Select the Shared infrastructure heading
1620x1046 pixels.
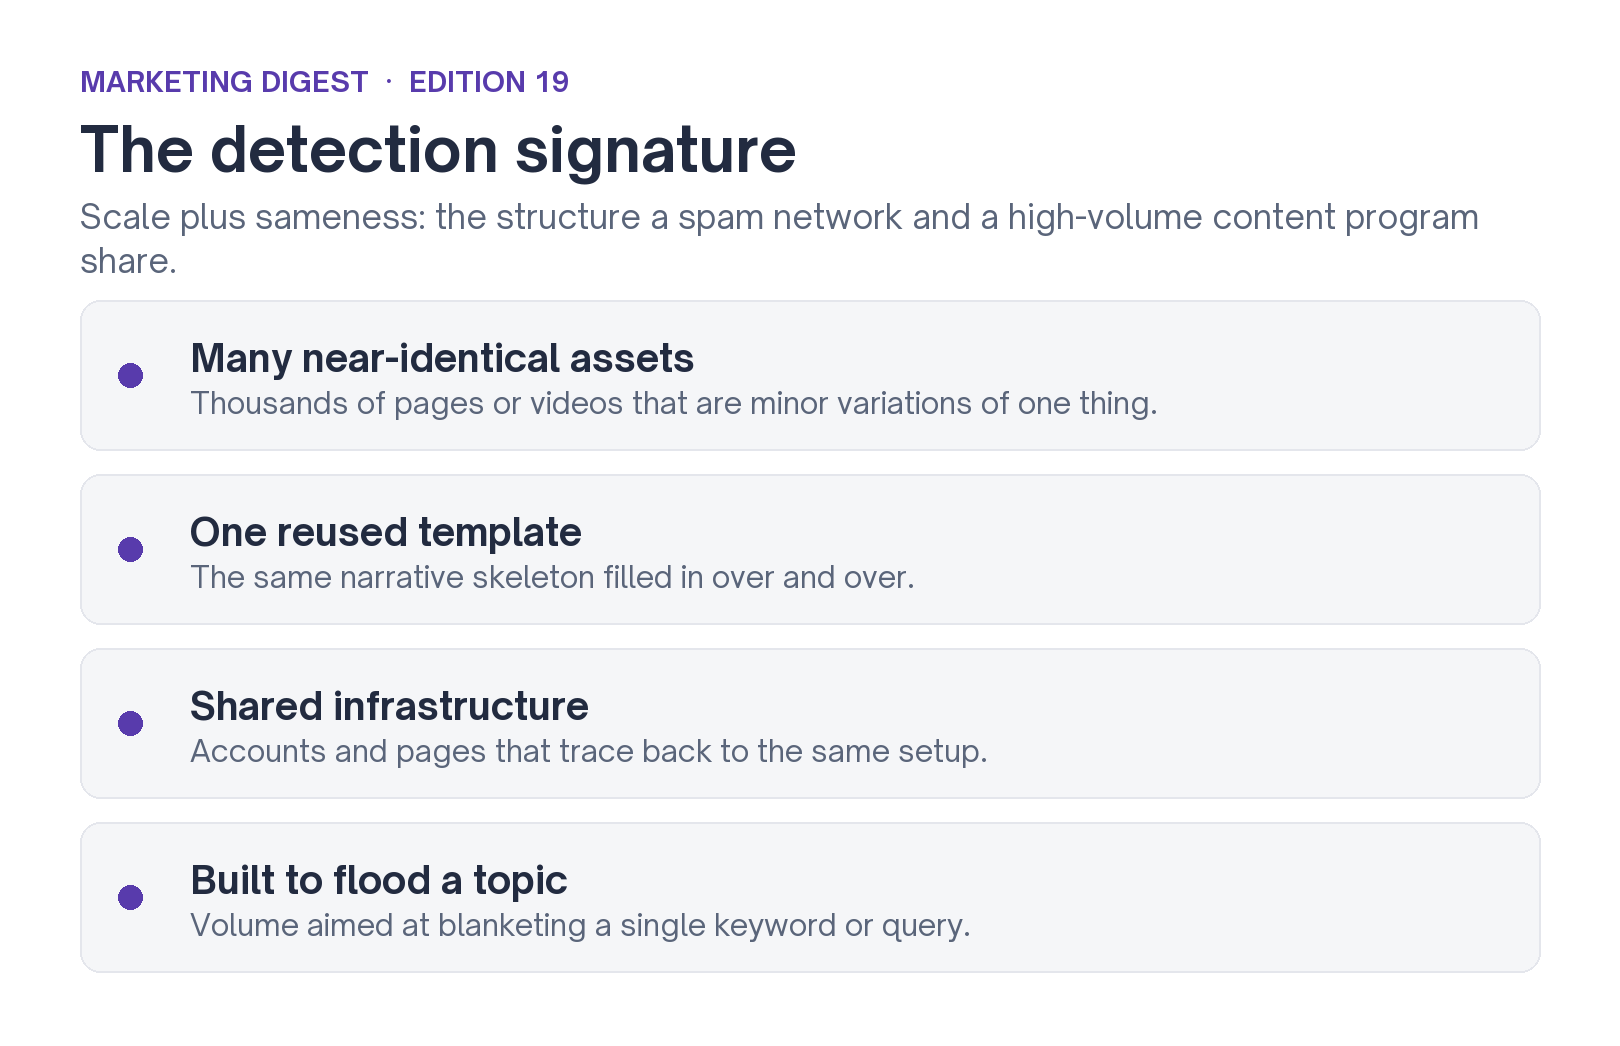389,706
